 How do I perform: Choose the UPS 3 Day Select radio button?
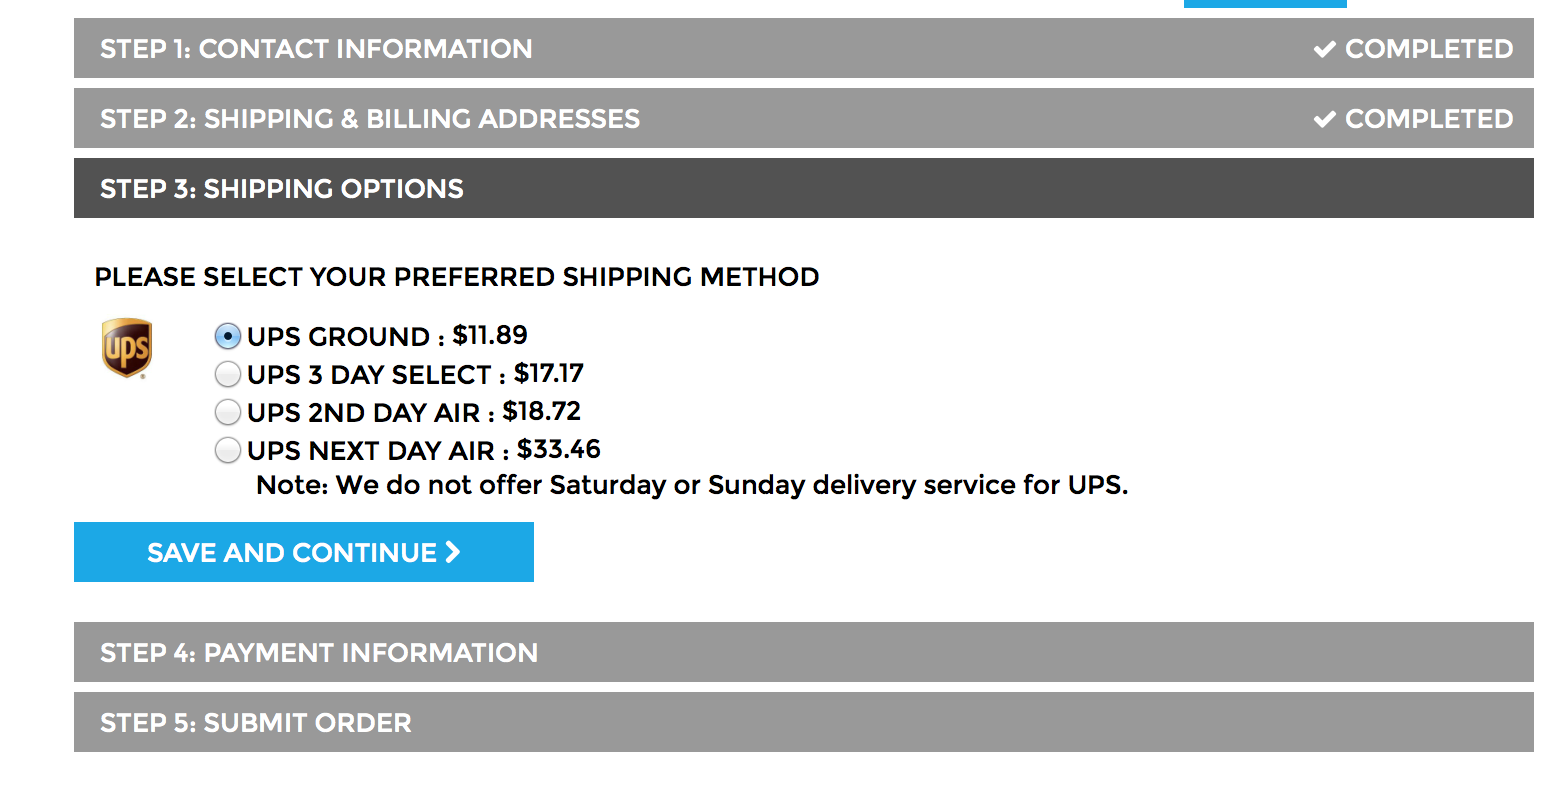click(x=228, y=374)
